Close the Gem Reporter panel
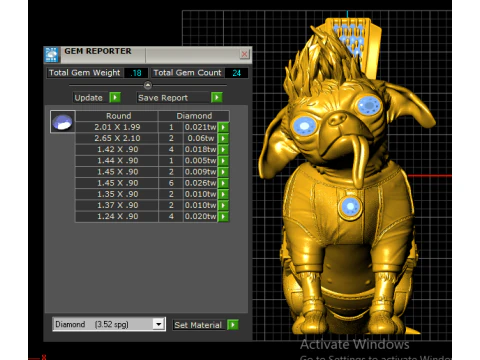This screenshot has width=480, height=360. click(244, 54)
